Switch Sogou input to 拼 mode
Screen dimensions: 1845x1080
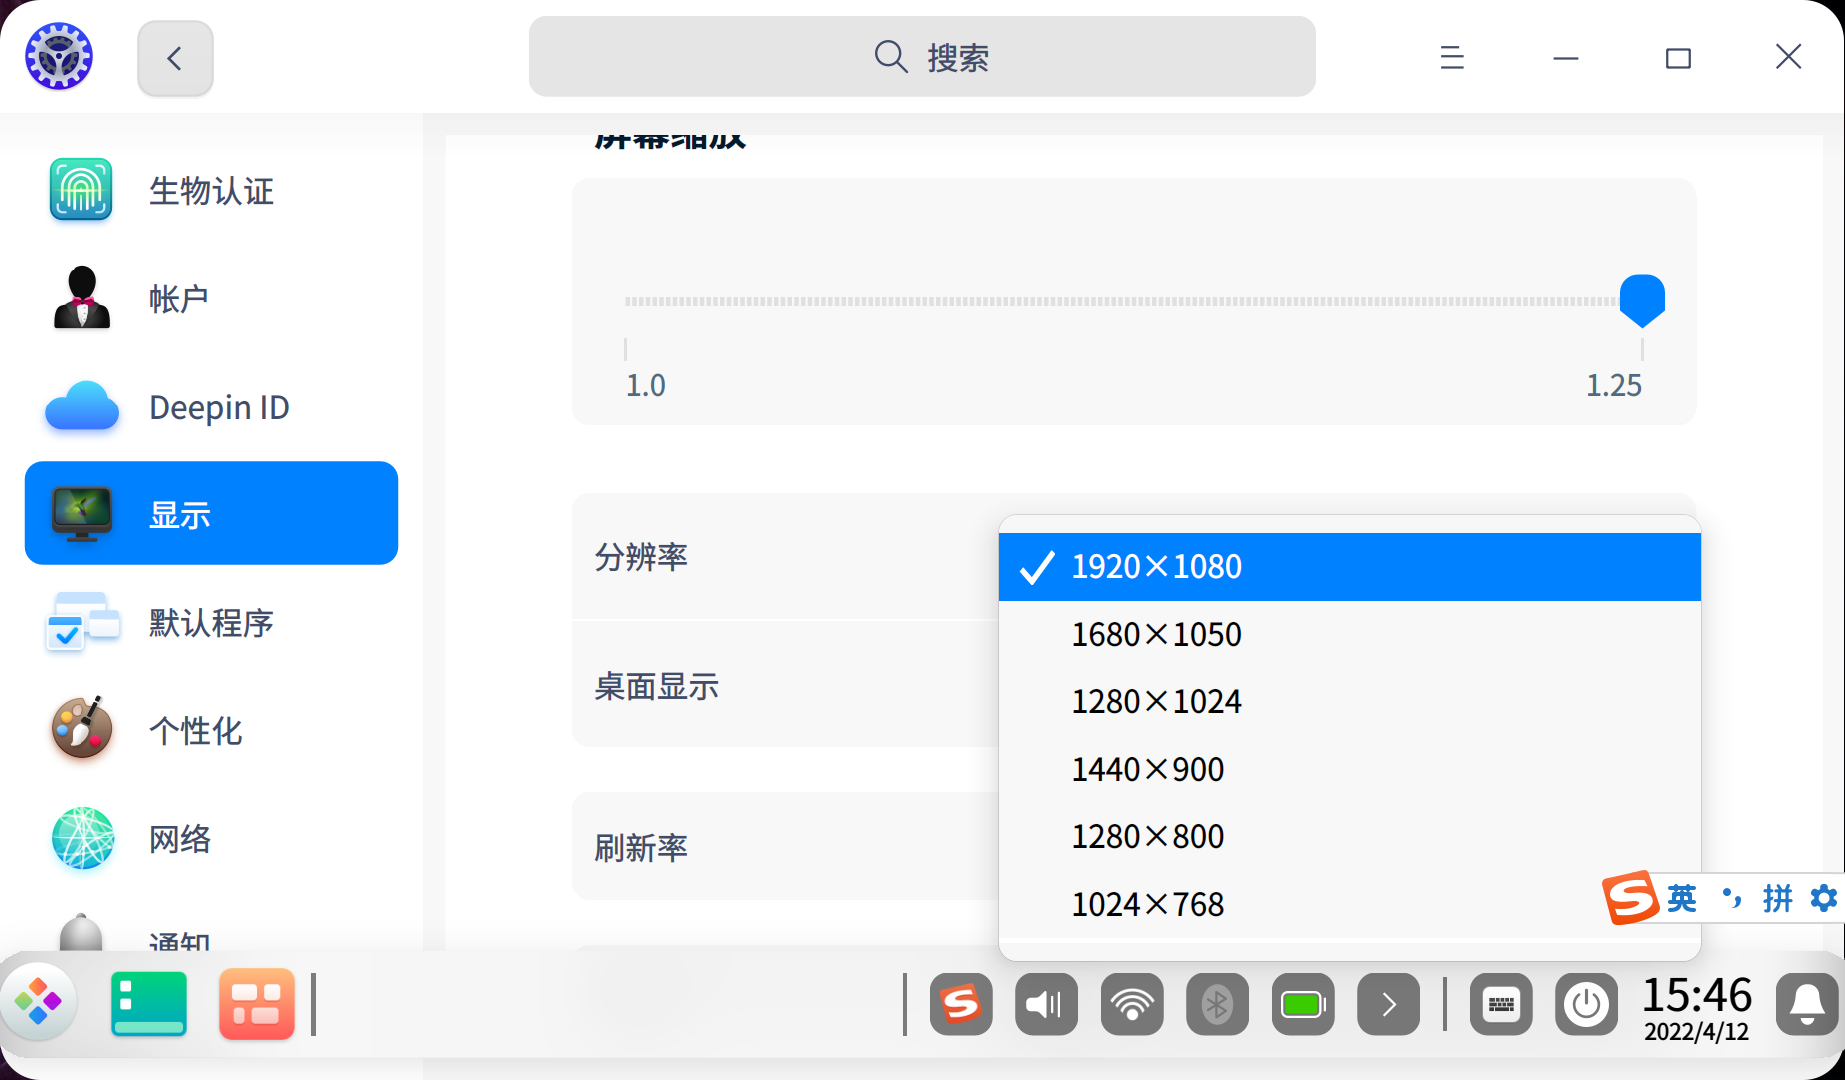[x=1779, y=898]
